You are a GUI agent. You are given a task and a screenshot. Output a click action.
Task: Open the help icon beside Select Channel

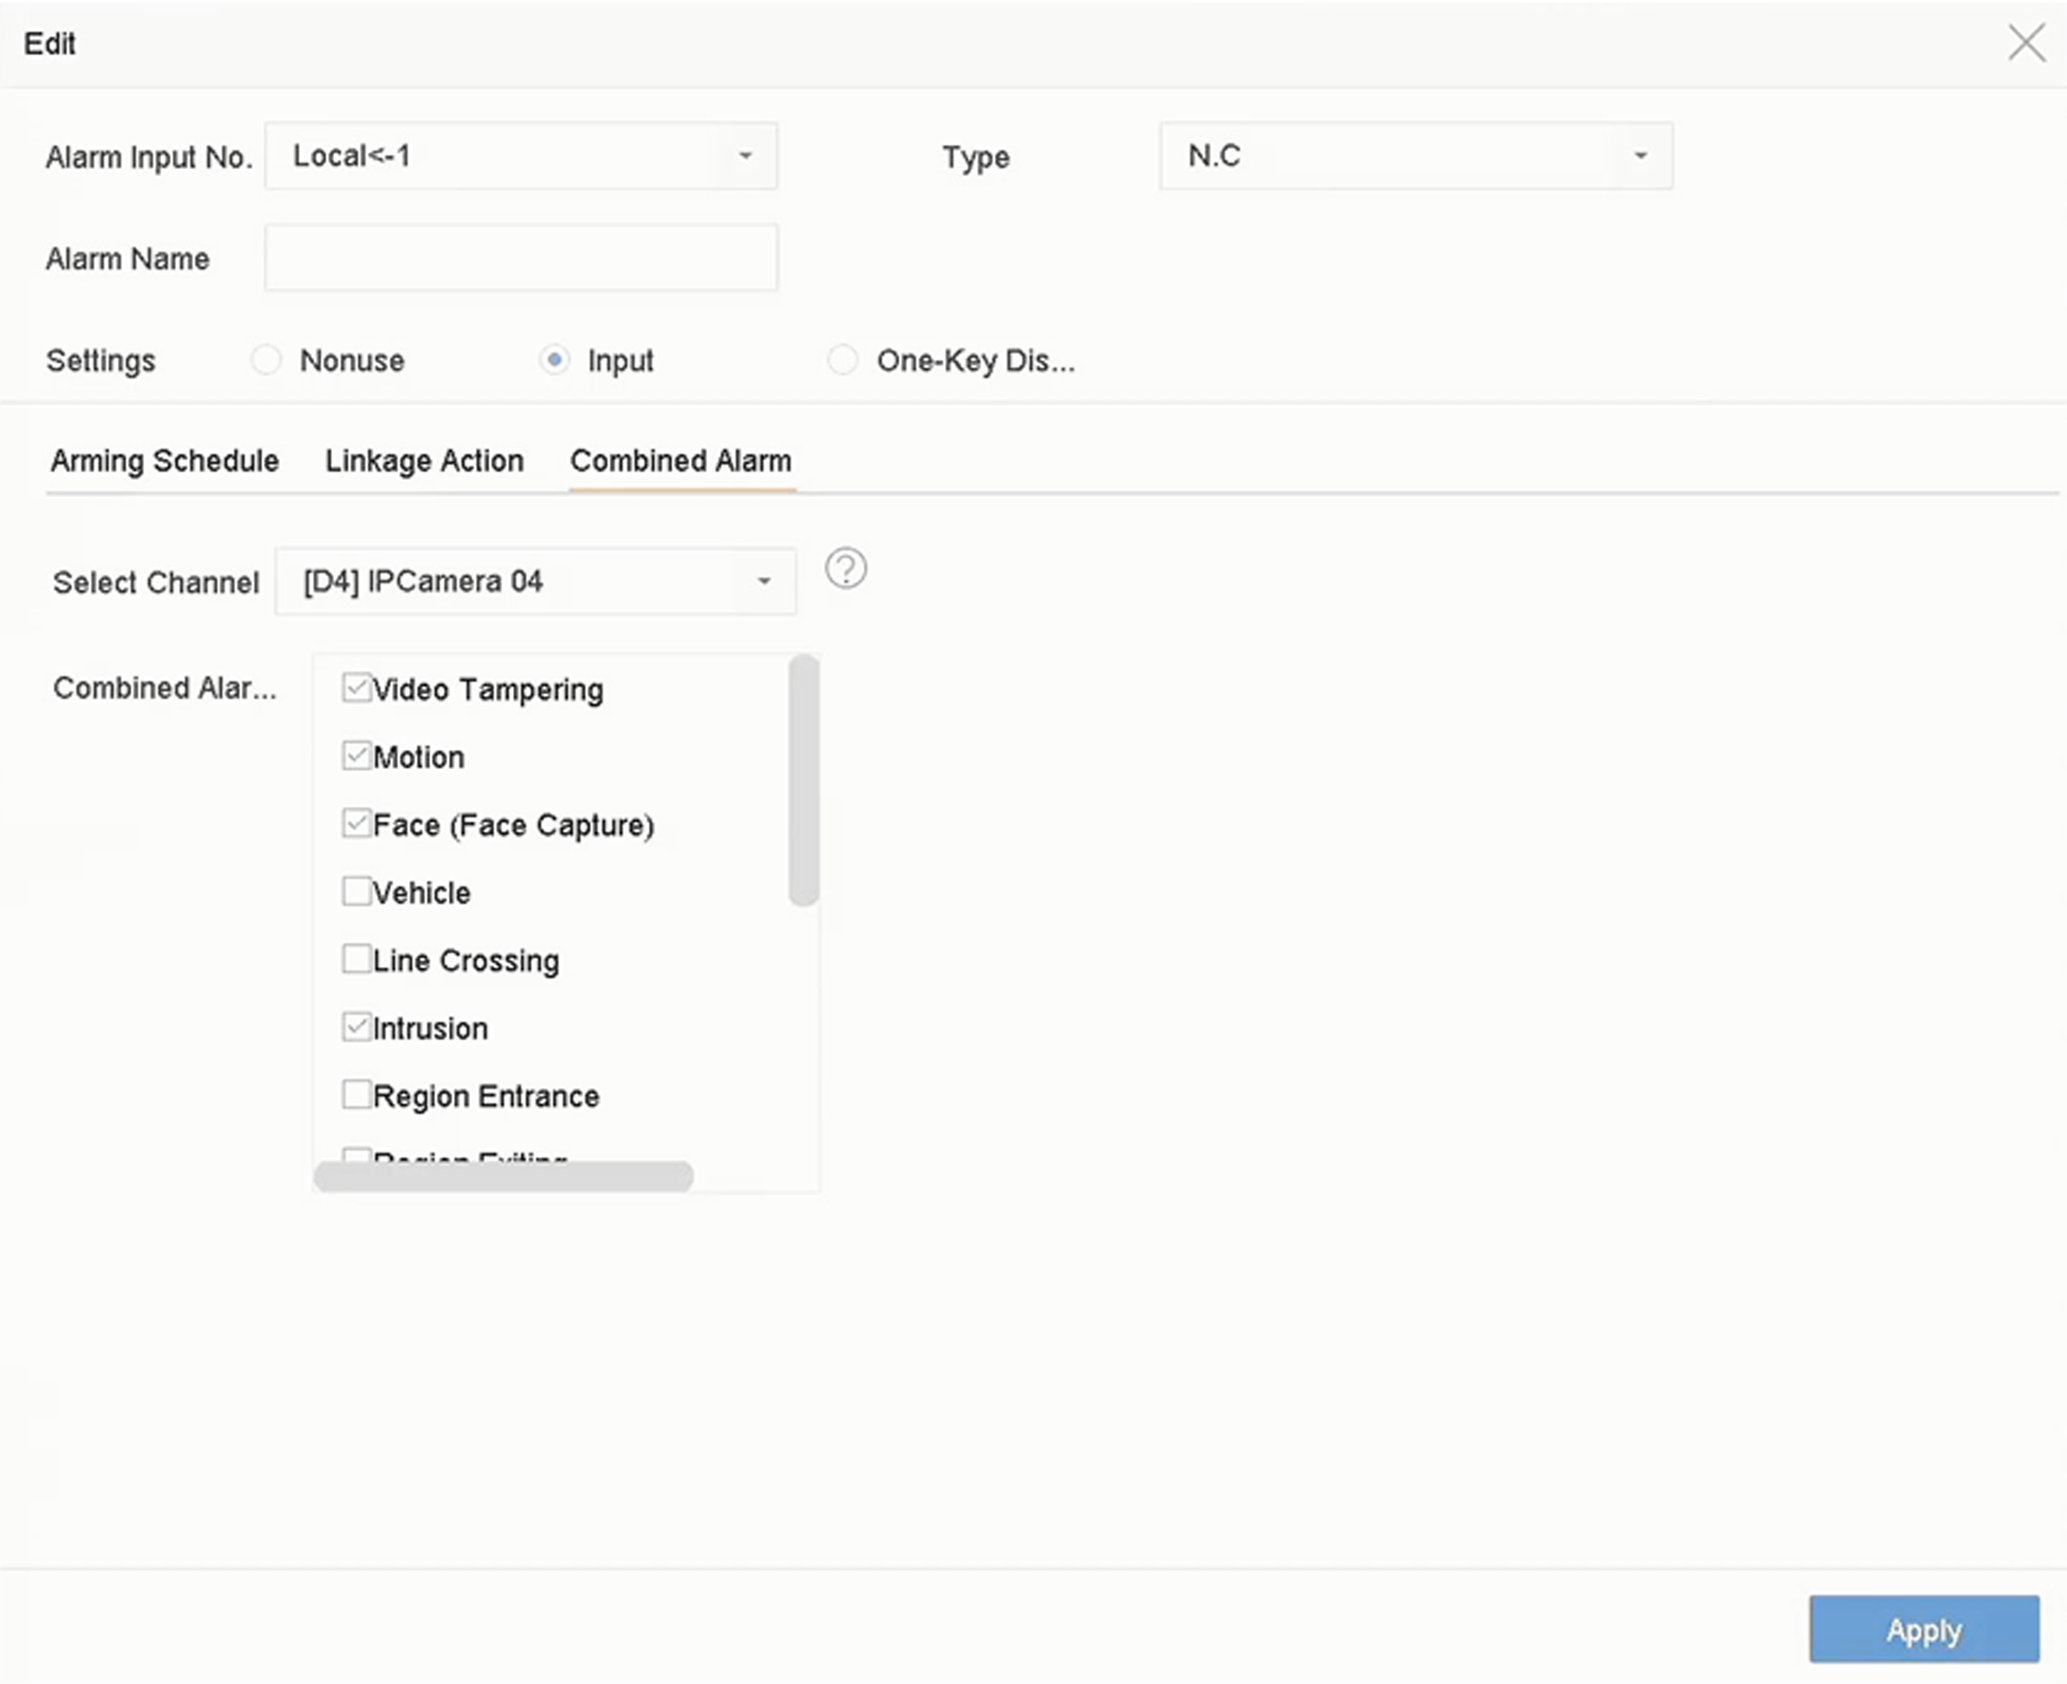tap(845, 569)
